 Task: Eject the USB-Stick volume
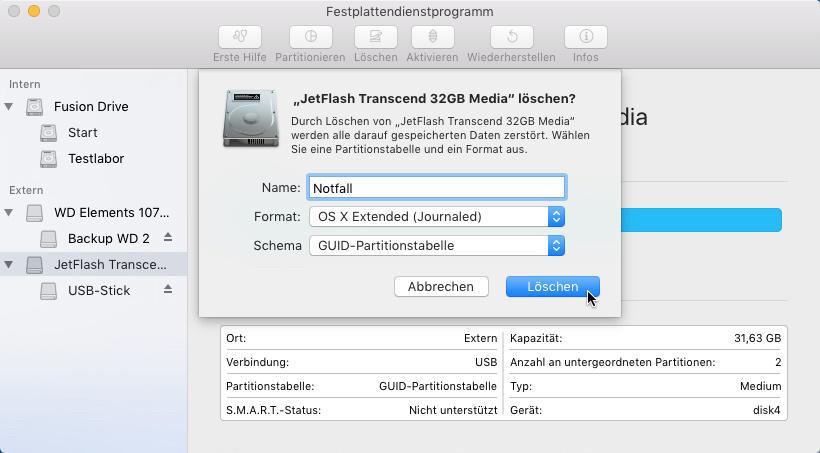168,289
